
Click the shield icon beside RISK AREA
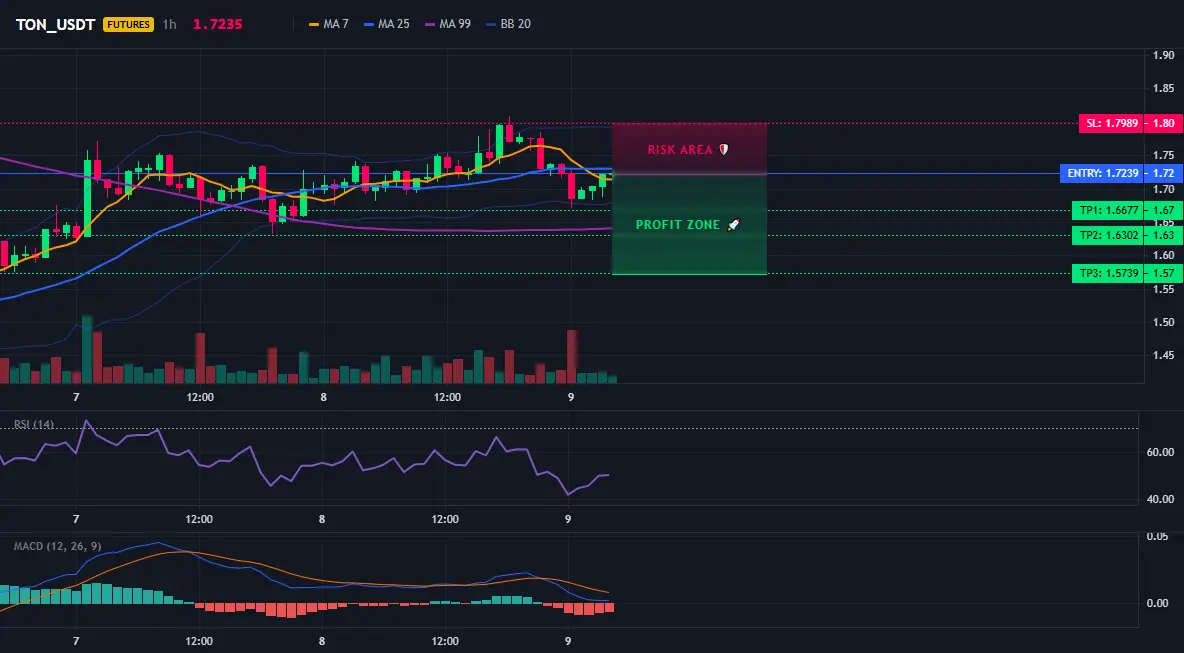click(723, 149)
